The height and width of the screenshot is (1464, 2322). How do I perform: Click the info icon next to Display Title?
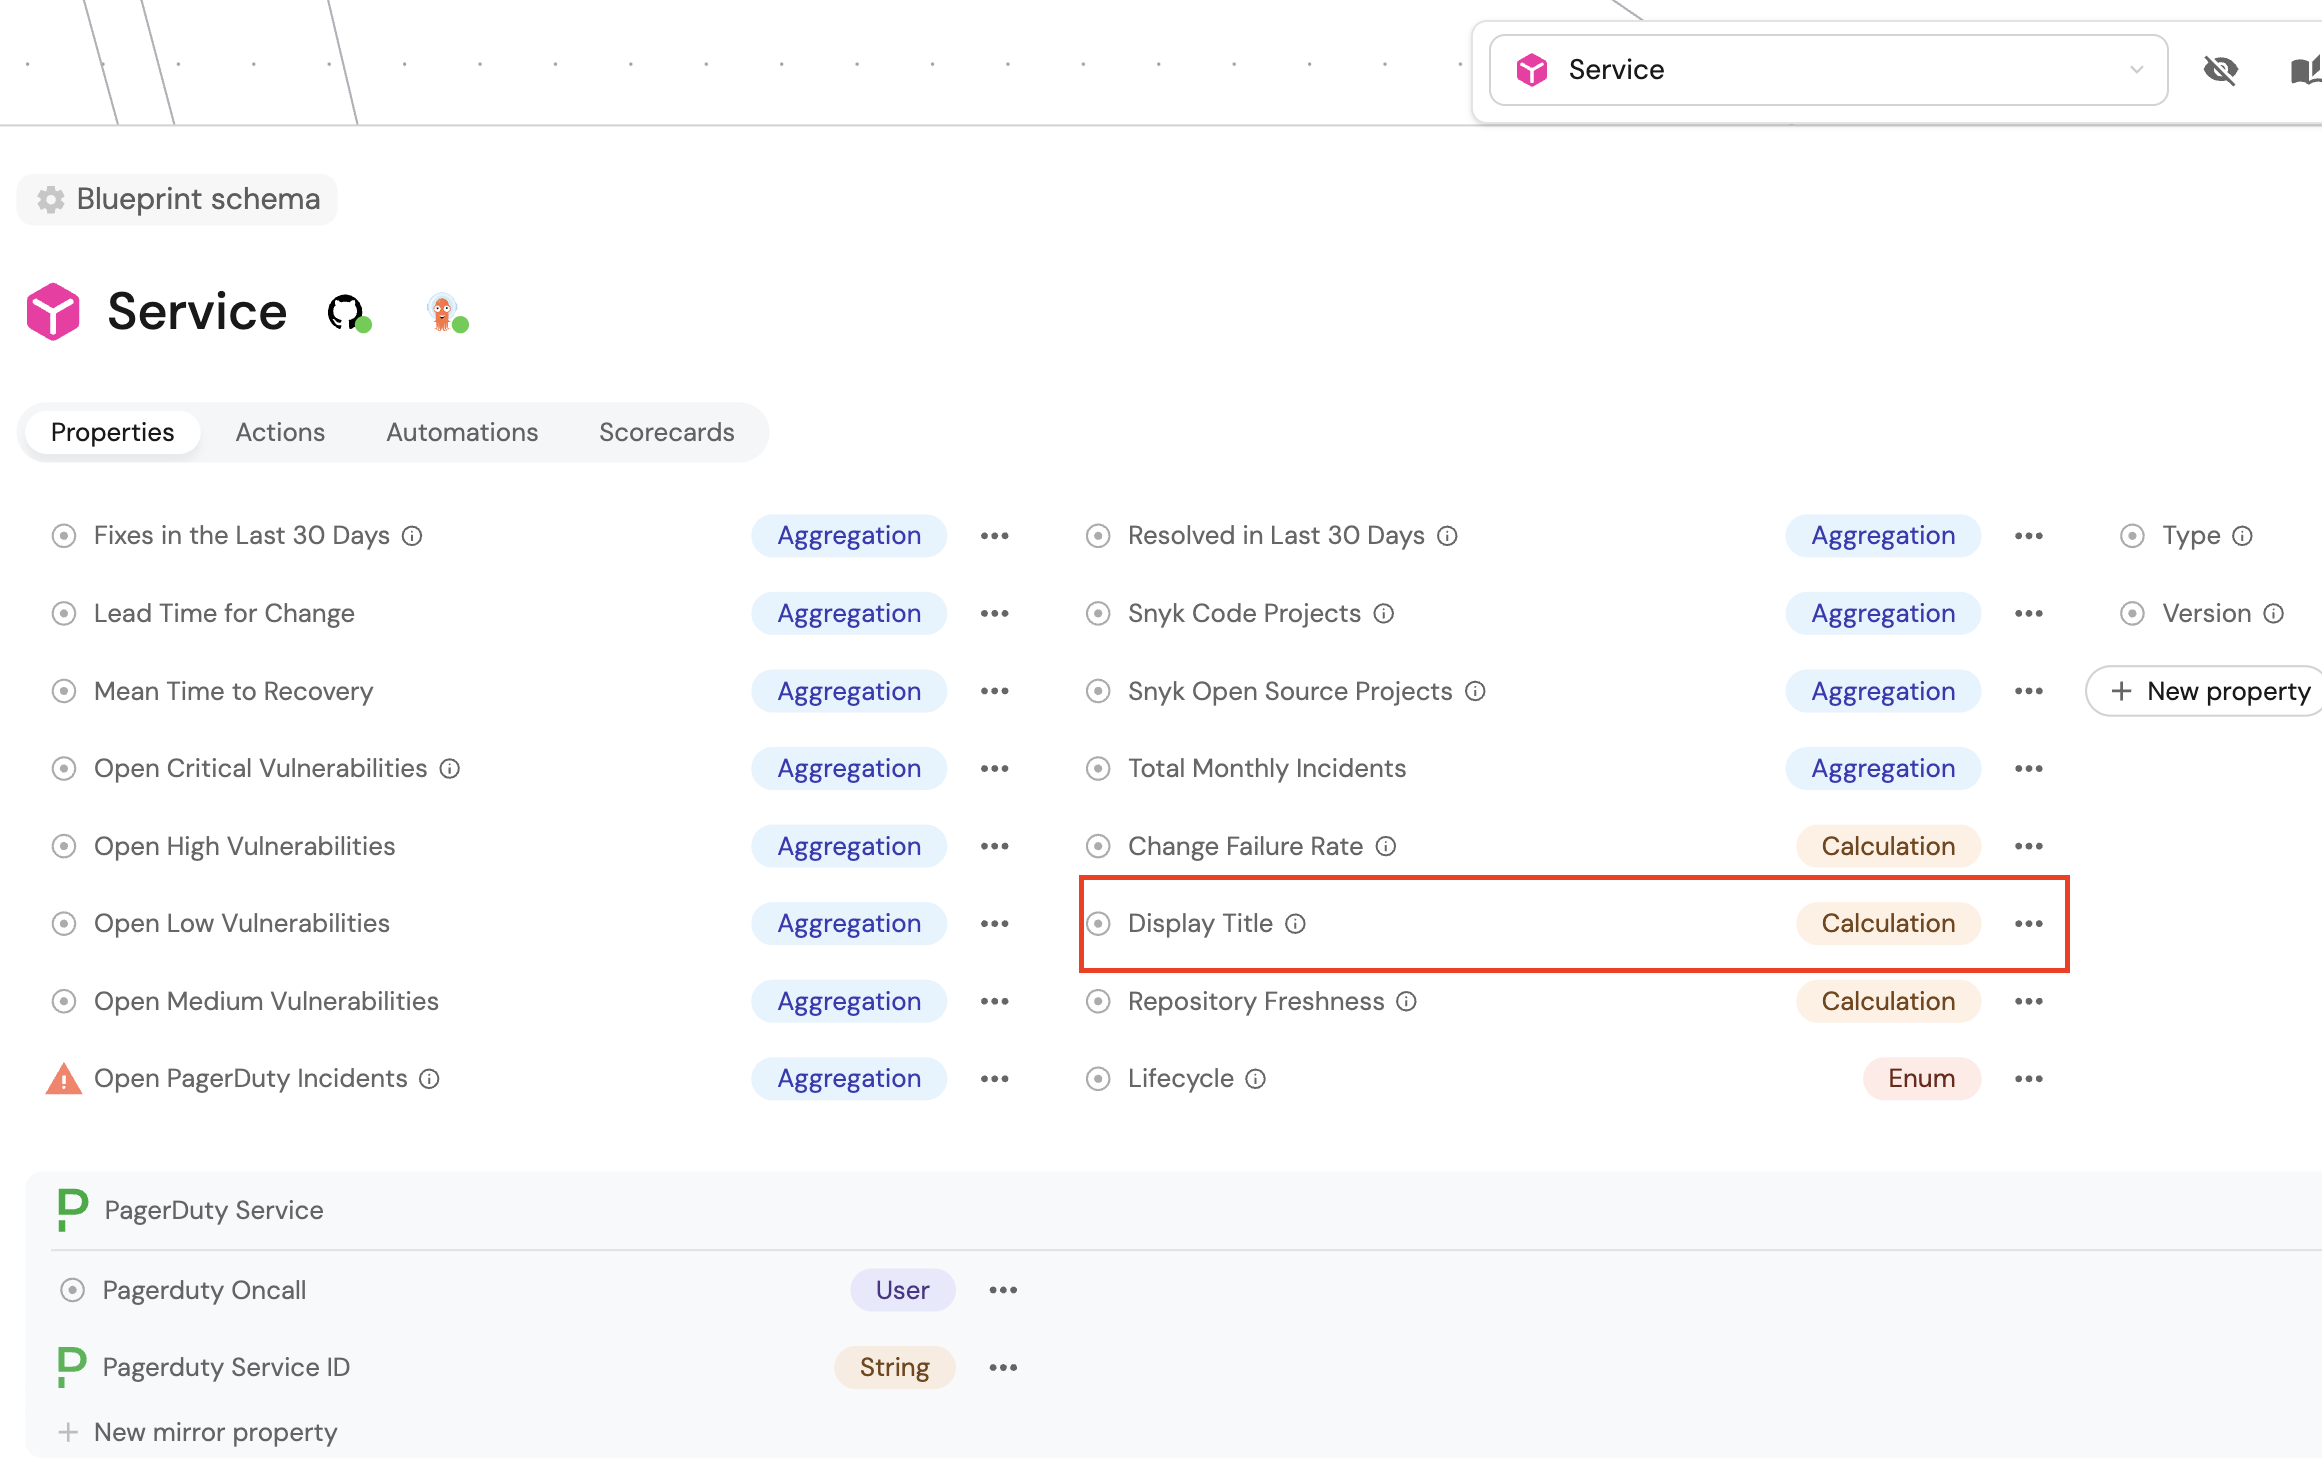1296,924
